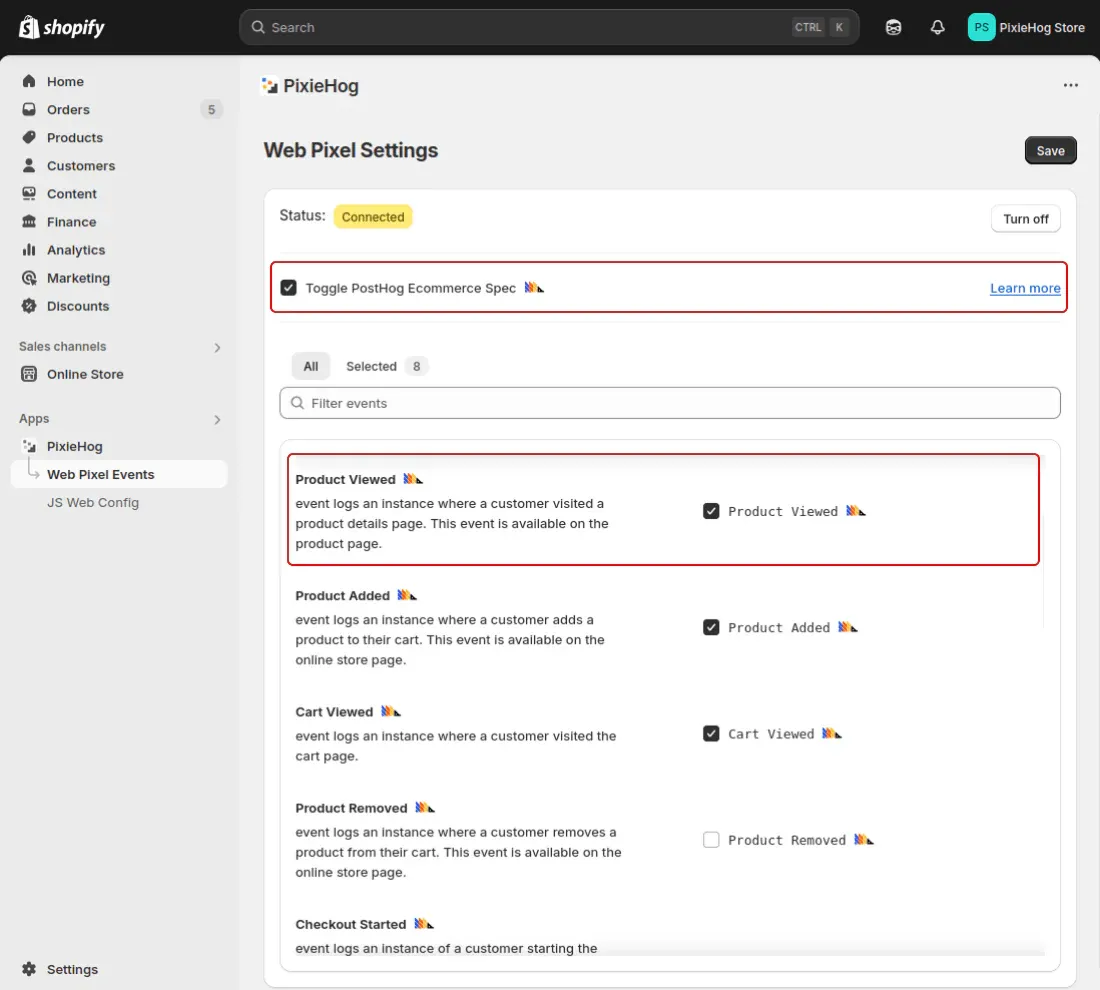1100x990 pixels.
Task: Go to Orders in sidebar
Action: (x=68, y=109)
